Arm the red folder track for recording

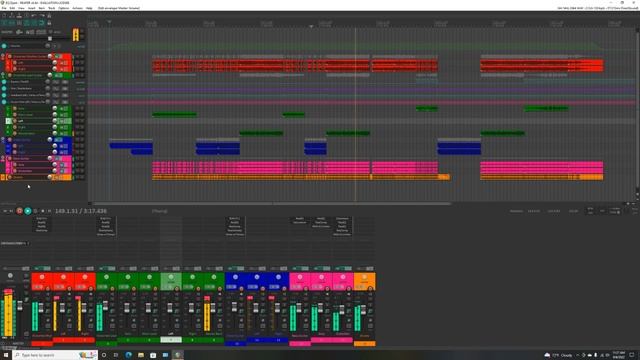(x=9, y=56)
